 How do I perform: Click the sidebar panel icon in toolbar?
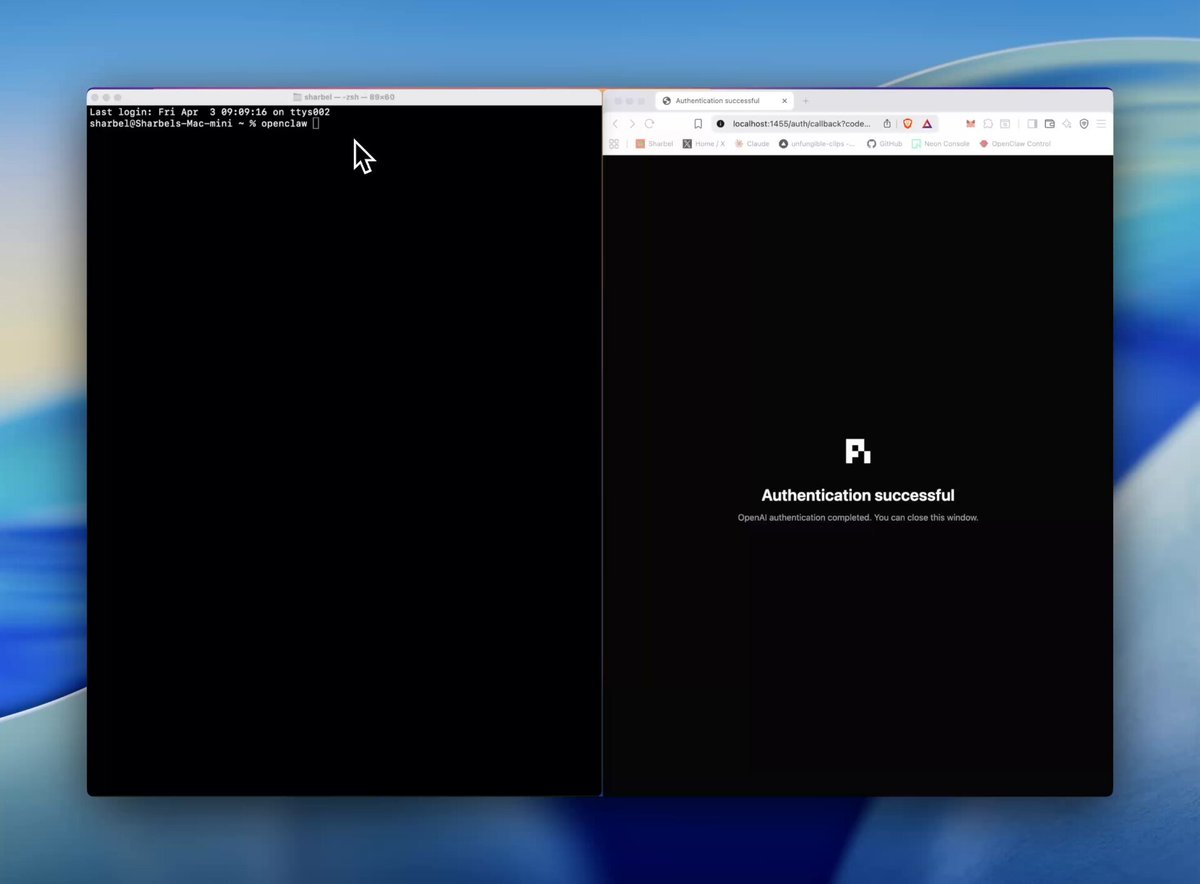1031,124
